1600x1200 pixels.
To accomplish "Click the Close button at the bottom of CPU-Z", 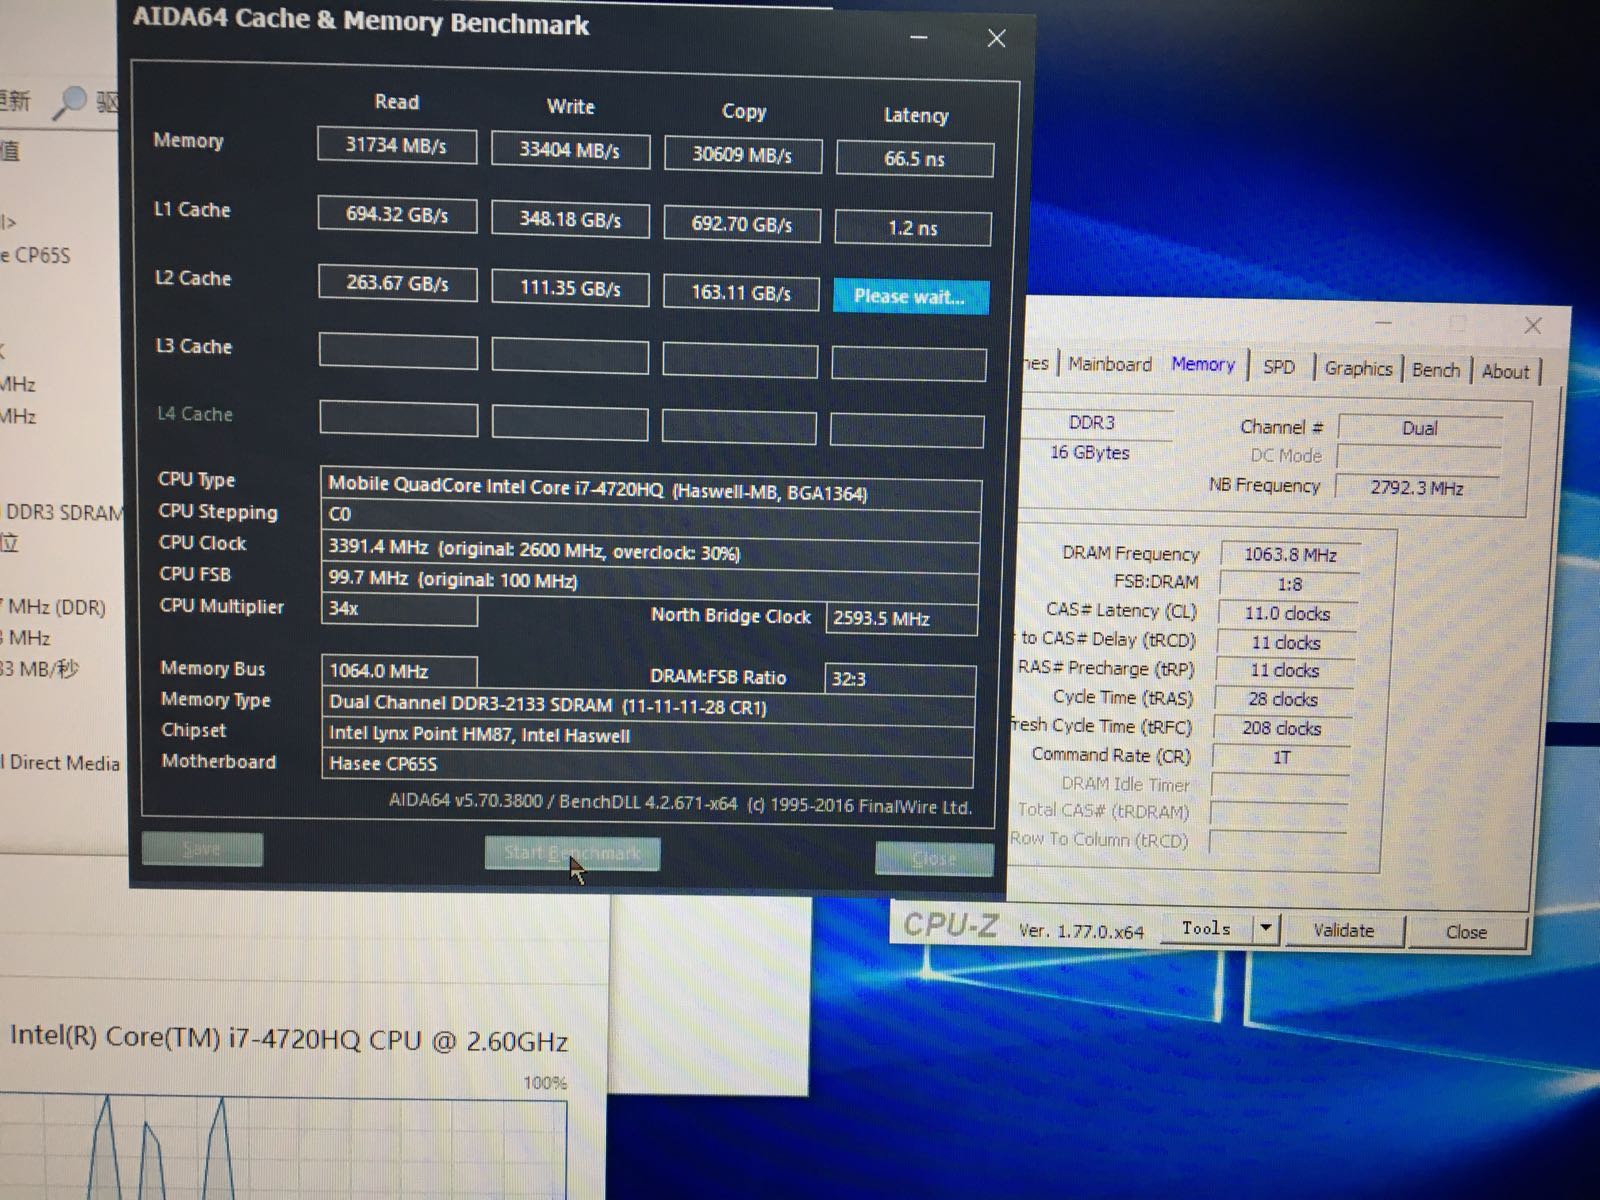I will [1466, 932].
